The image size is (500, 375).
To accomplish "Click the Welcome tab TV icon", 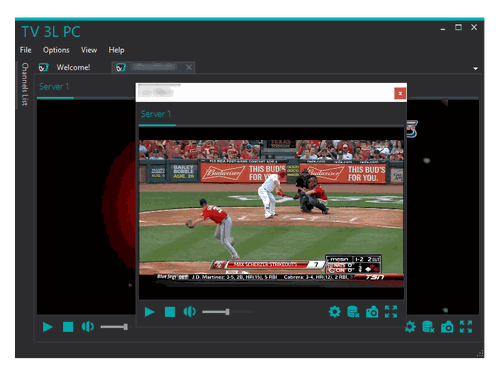I will [43, 67].
